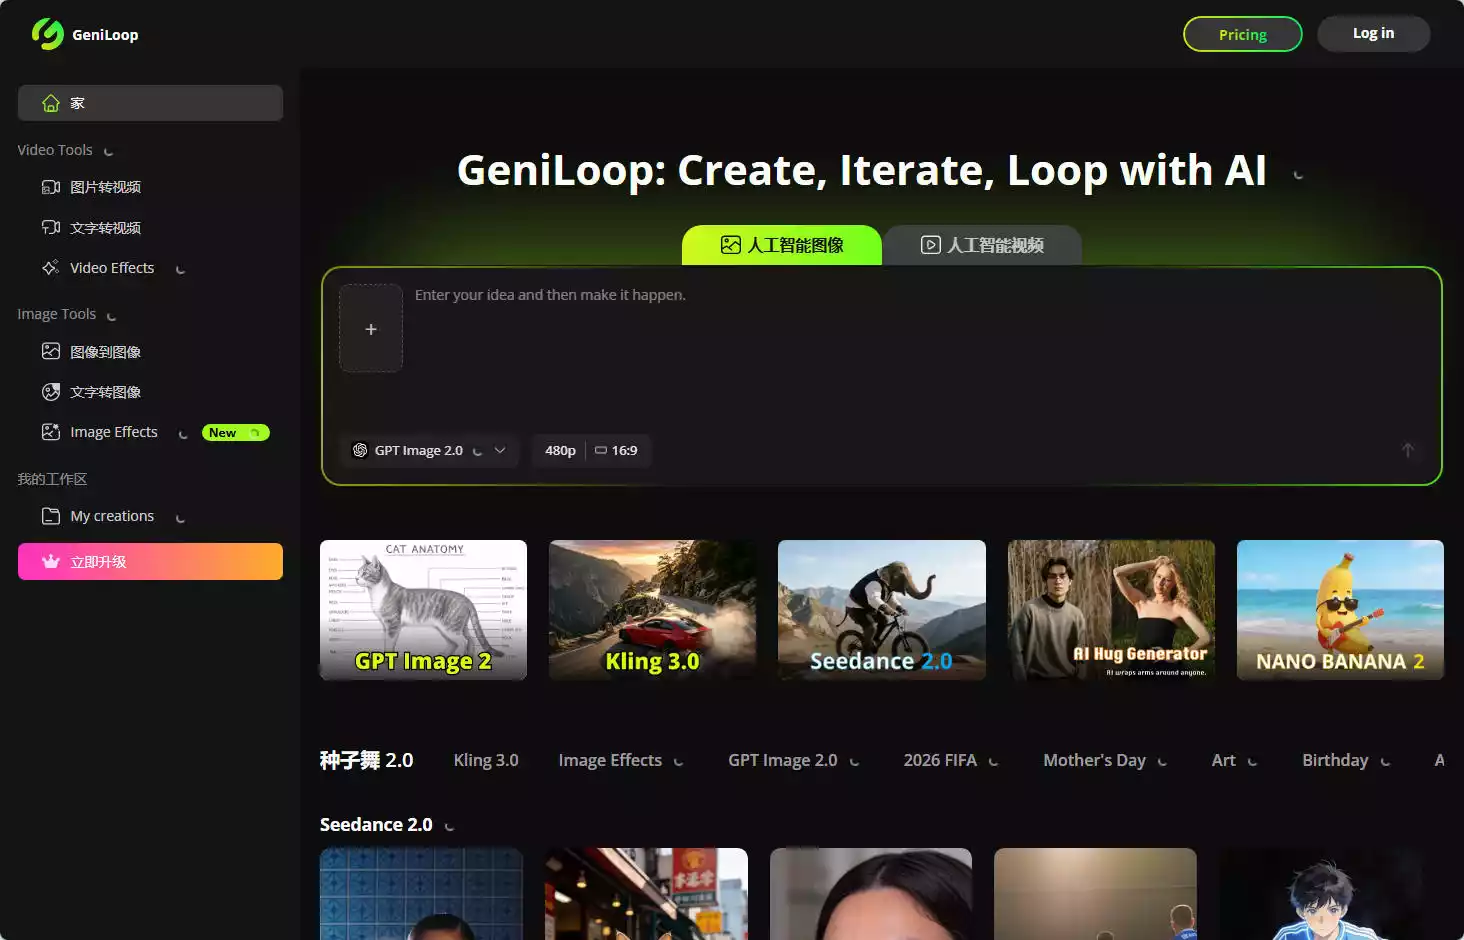Click the Seedance 2.0 section heading
The image size is (1464, 940).
(x=376, y=824)
